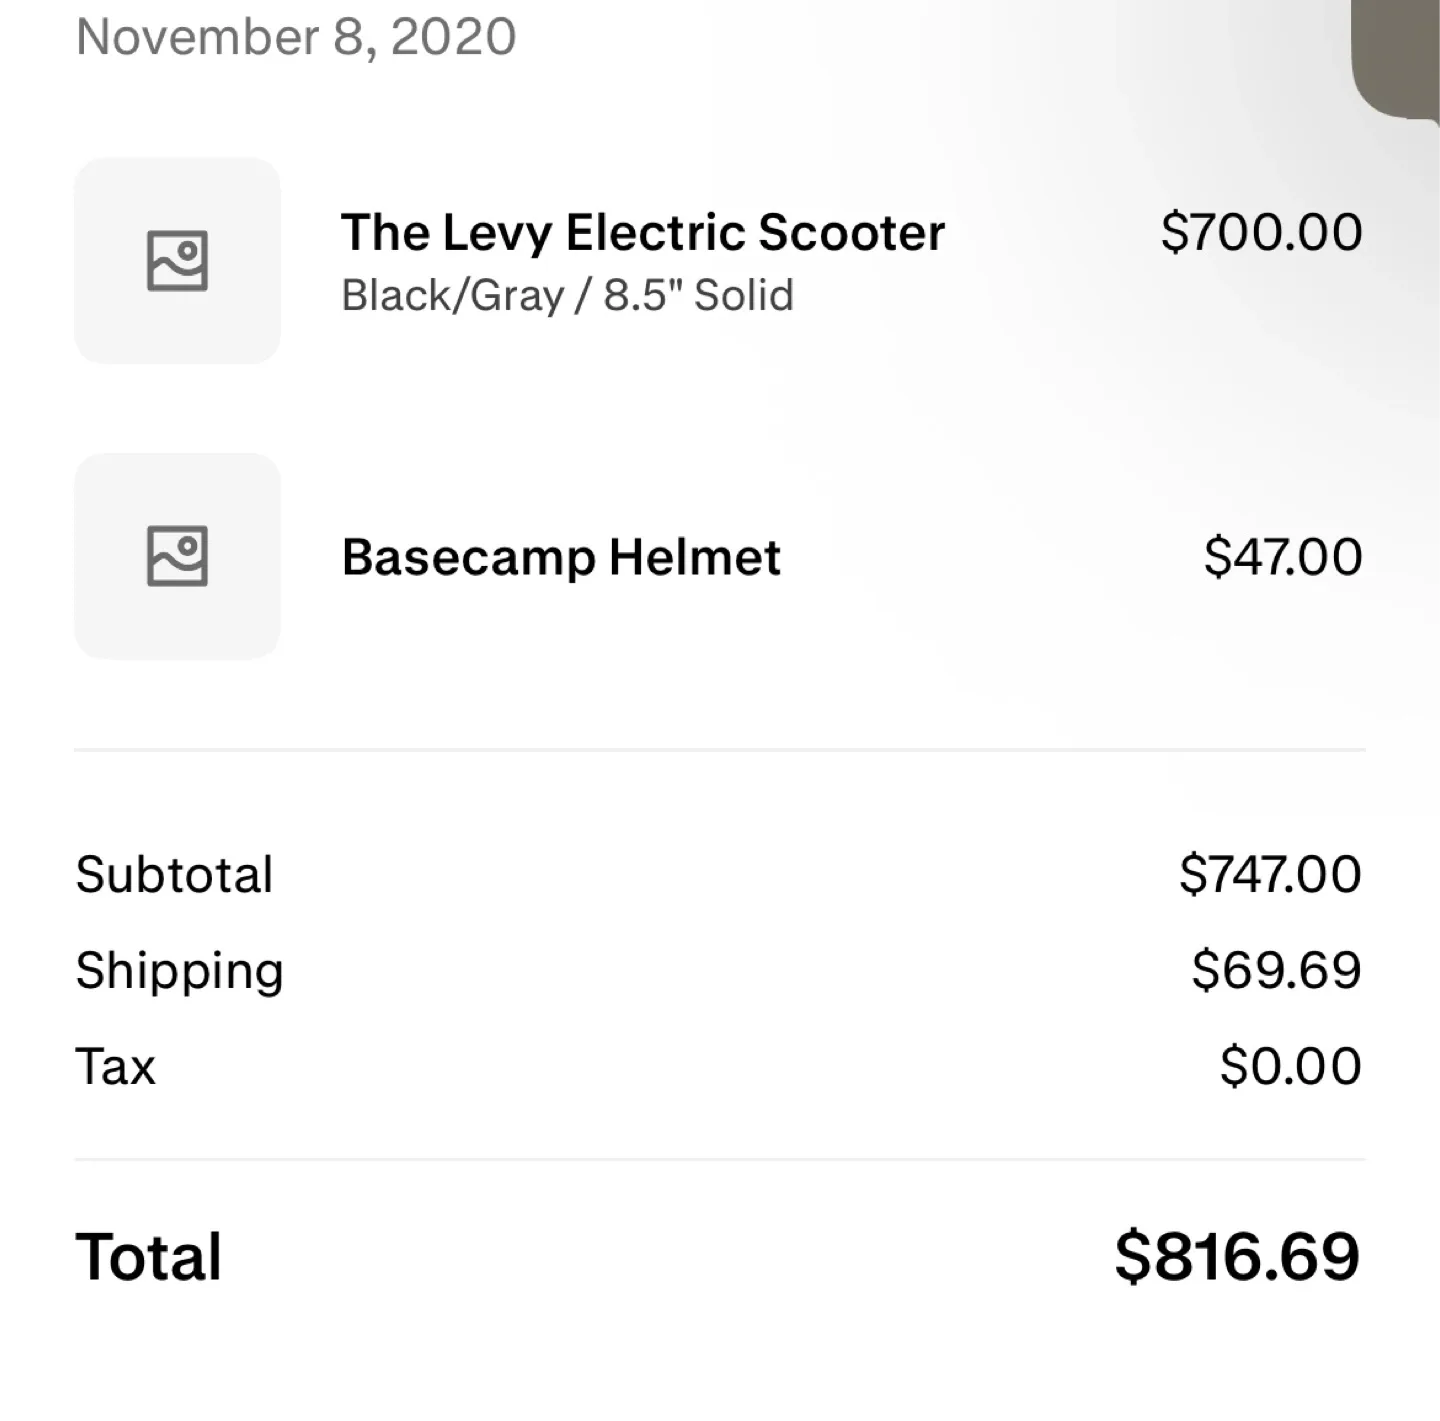Screen dimensions: 1440x1421
Task: Select the $47.00 helmet price
Action: pyautogui.click(x=1283, y=557)
